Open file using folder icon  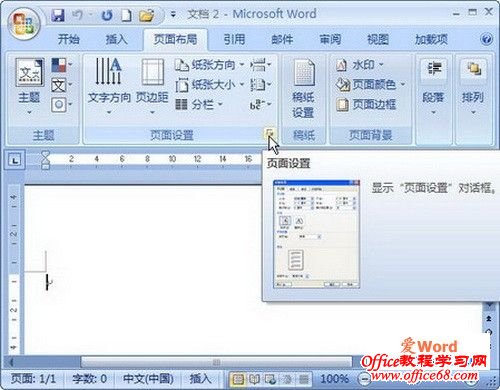(146, 15)
